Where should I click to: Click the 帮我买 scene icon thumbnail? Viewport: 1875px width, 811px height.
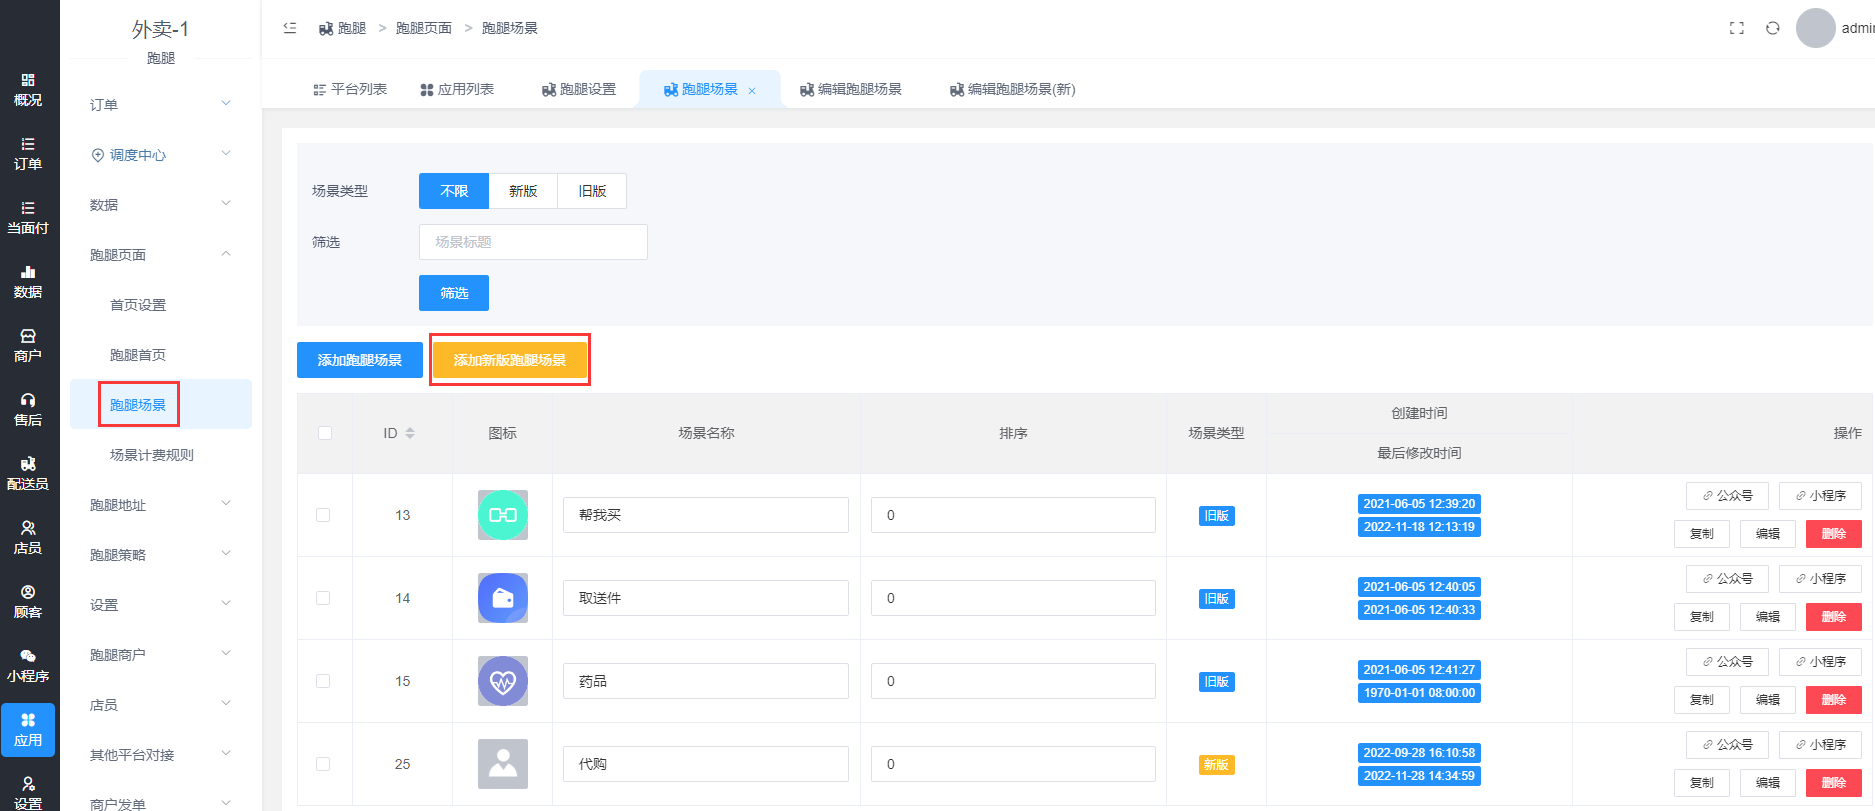click(x=503, y=515)
